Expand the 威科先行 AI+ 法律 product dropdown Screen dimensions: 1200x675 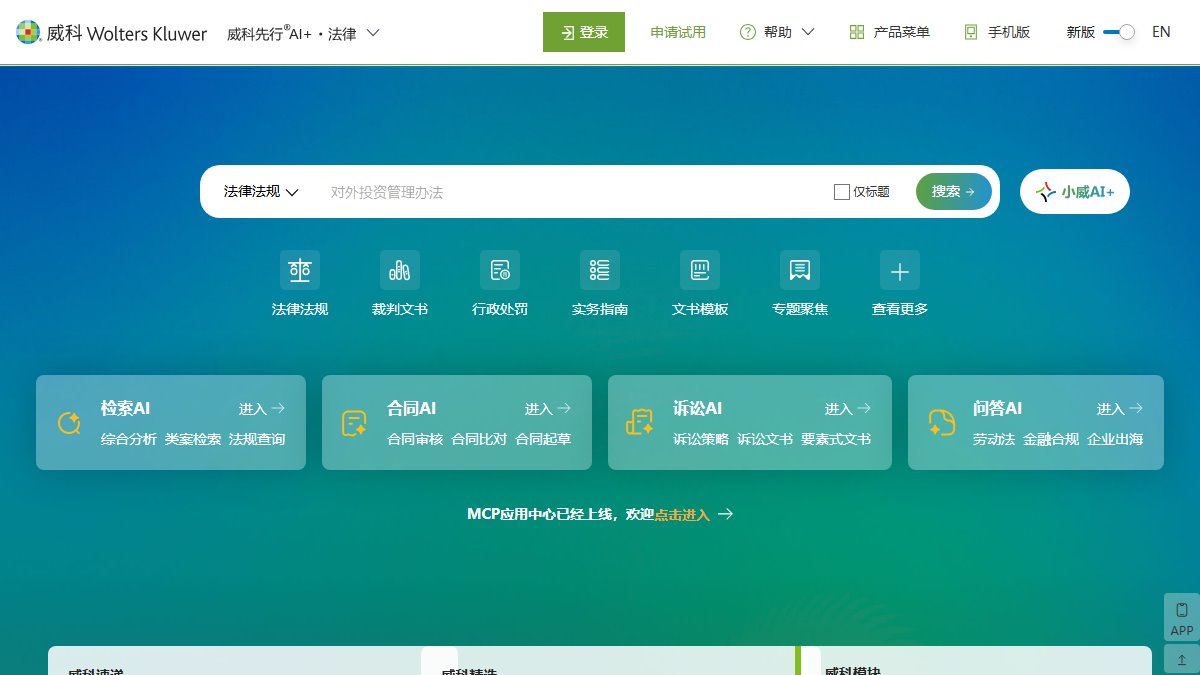tap(303, 33)
